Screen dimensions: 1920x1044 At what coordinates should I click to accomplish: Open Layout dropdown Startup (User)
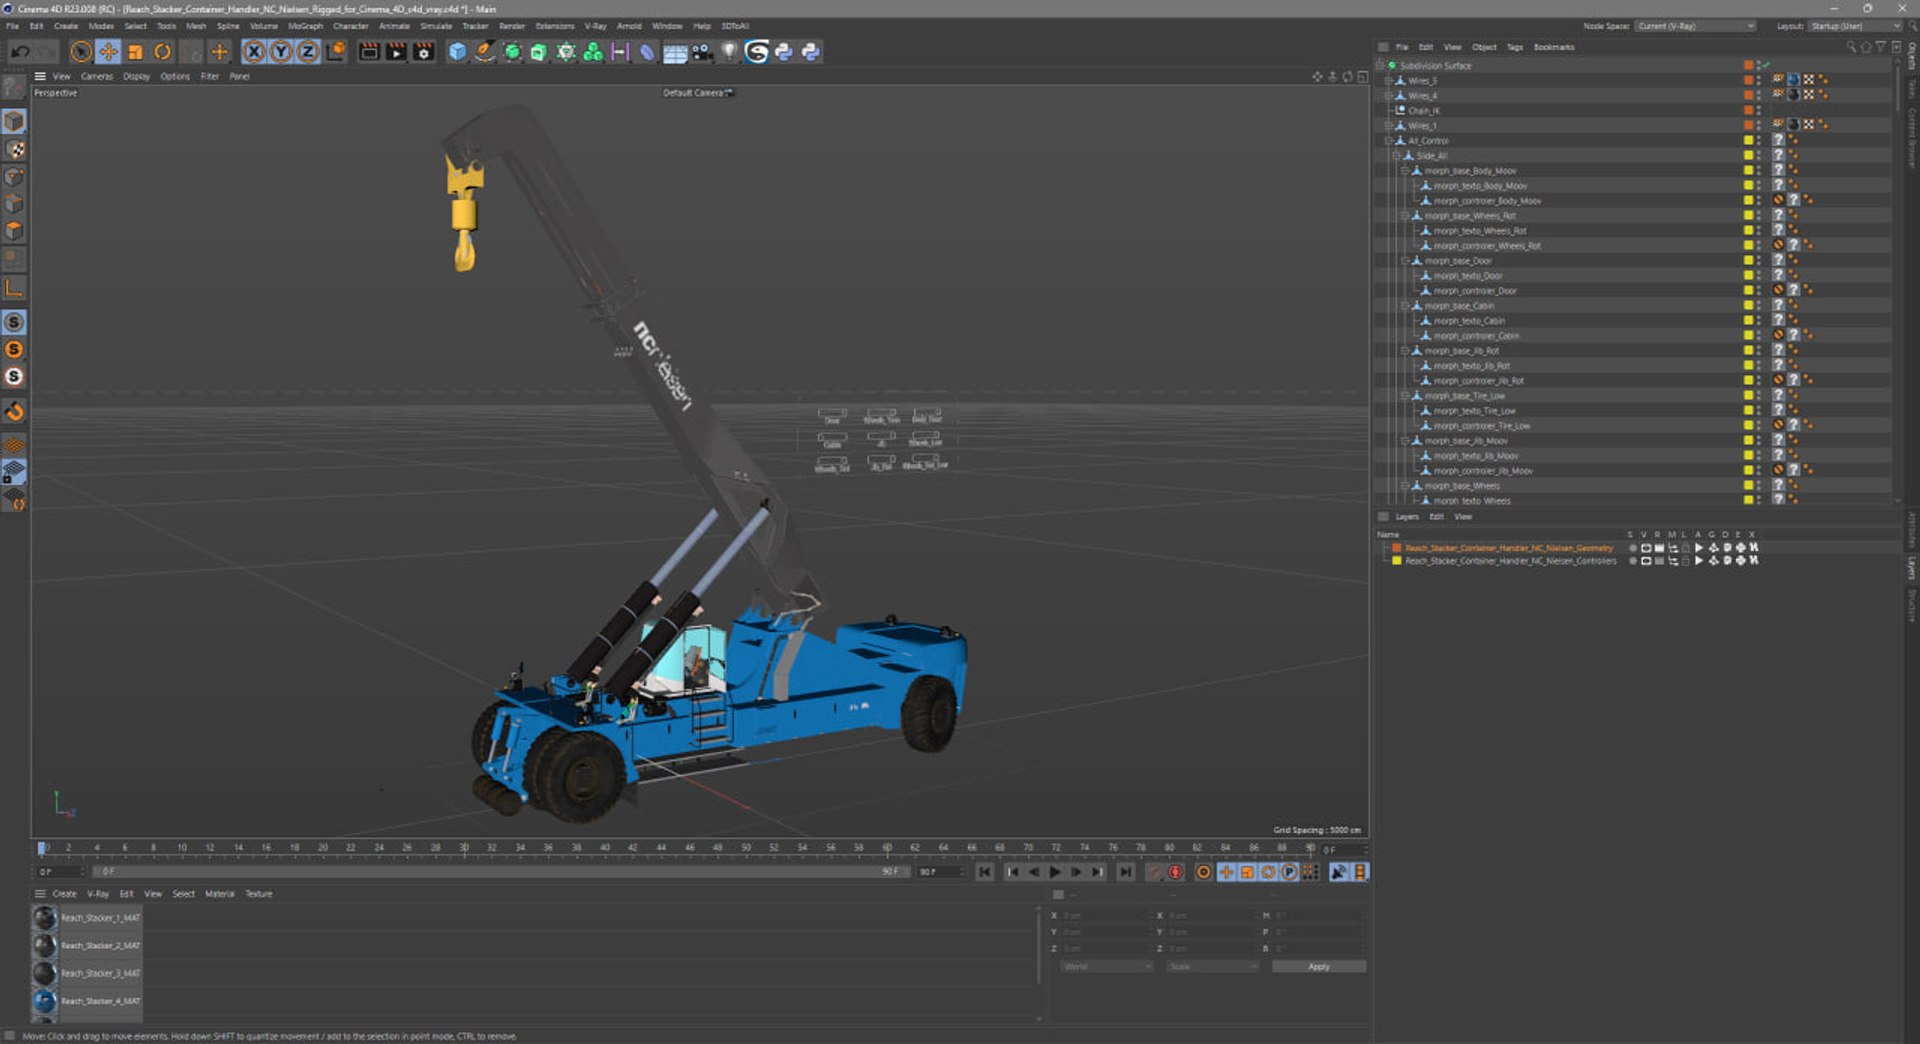click(1855, 26)
